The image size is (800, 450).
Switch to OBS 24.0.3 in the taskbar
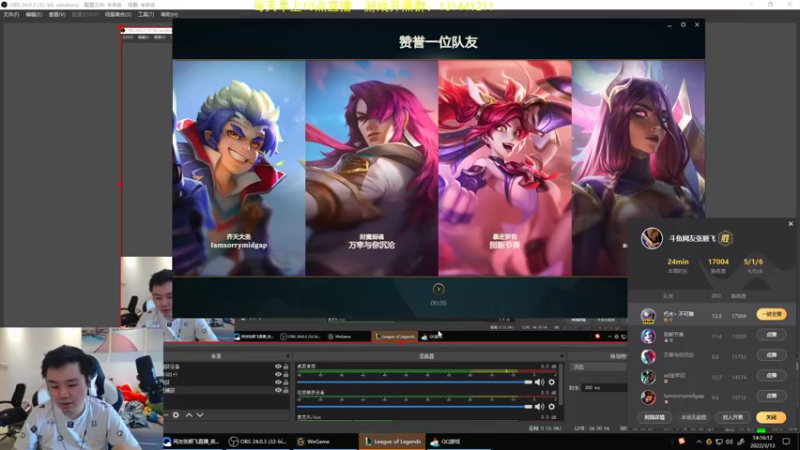pos(258,441)
